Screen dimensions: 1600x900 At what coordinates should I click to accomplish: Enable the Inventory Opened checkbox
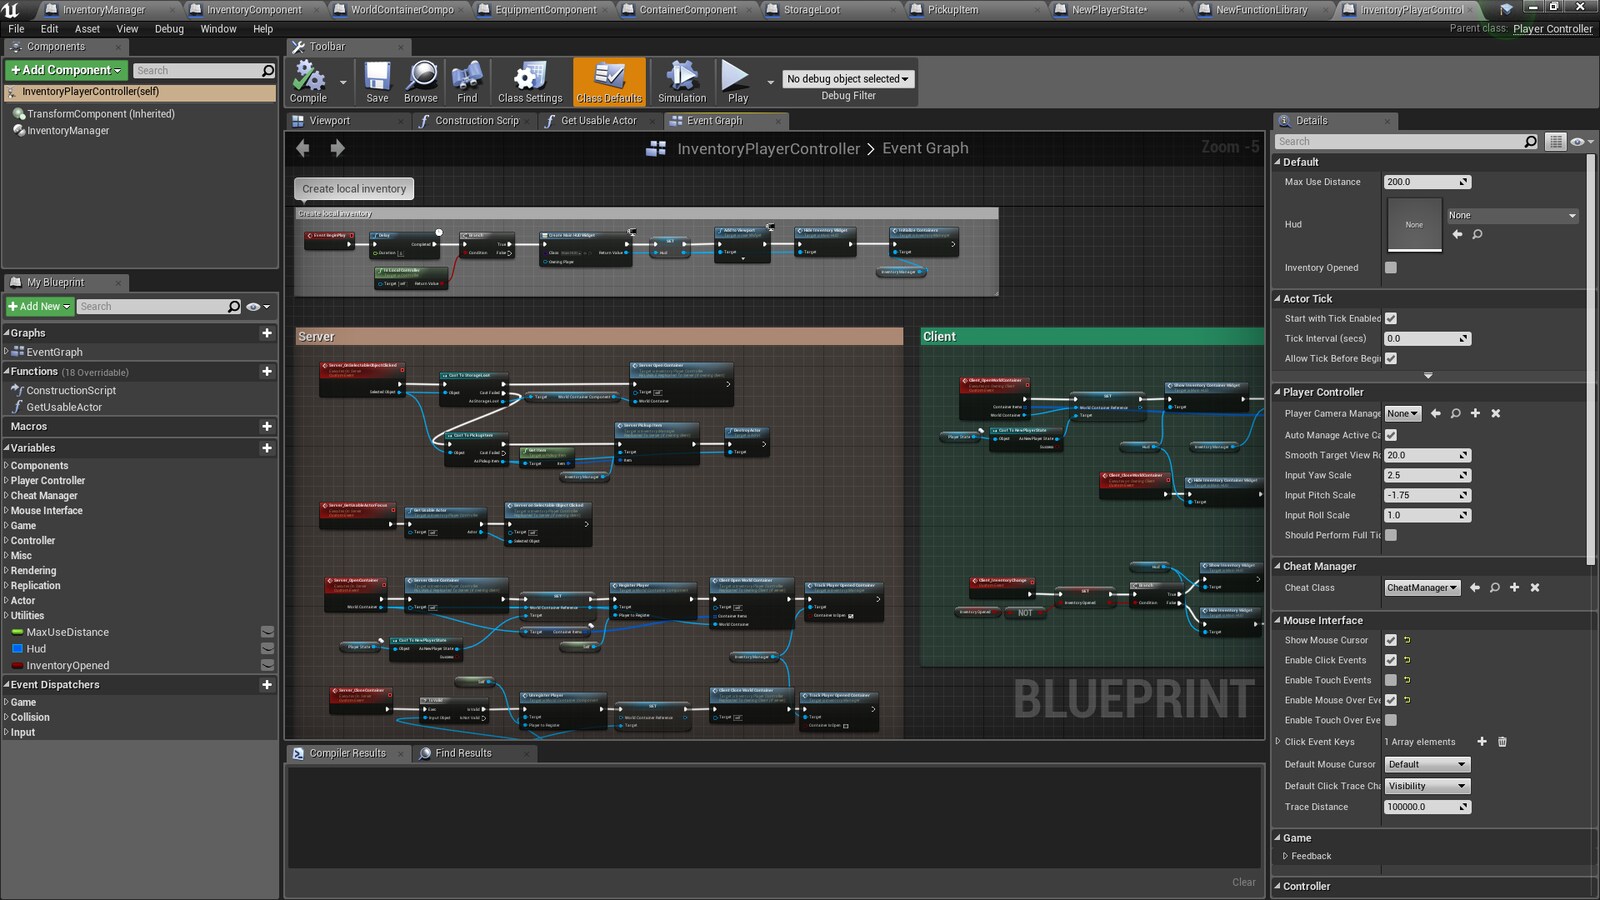click(1390, 267)
